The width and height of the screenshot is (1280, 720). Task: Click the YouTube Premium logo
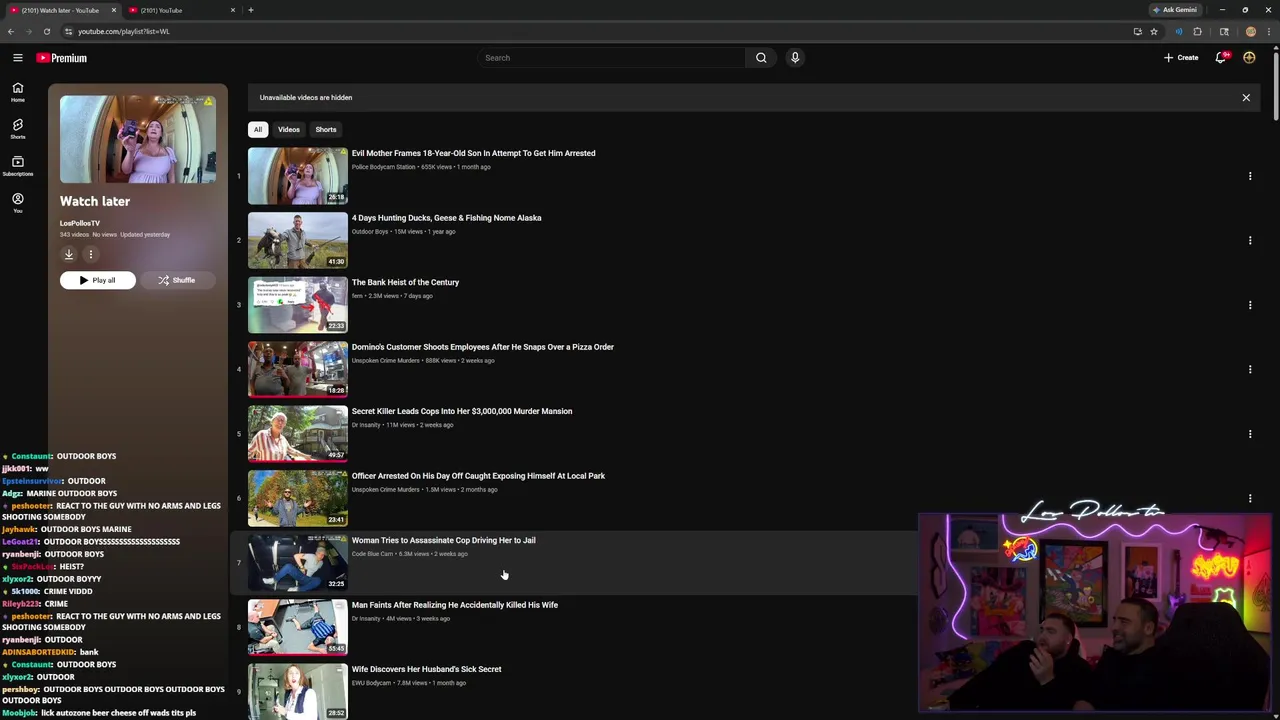62,58
